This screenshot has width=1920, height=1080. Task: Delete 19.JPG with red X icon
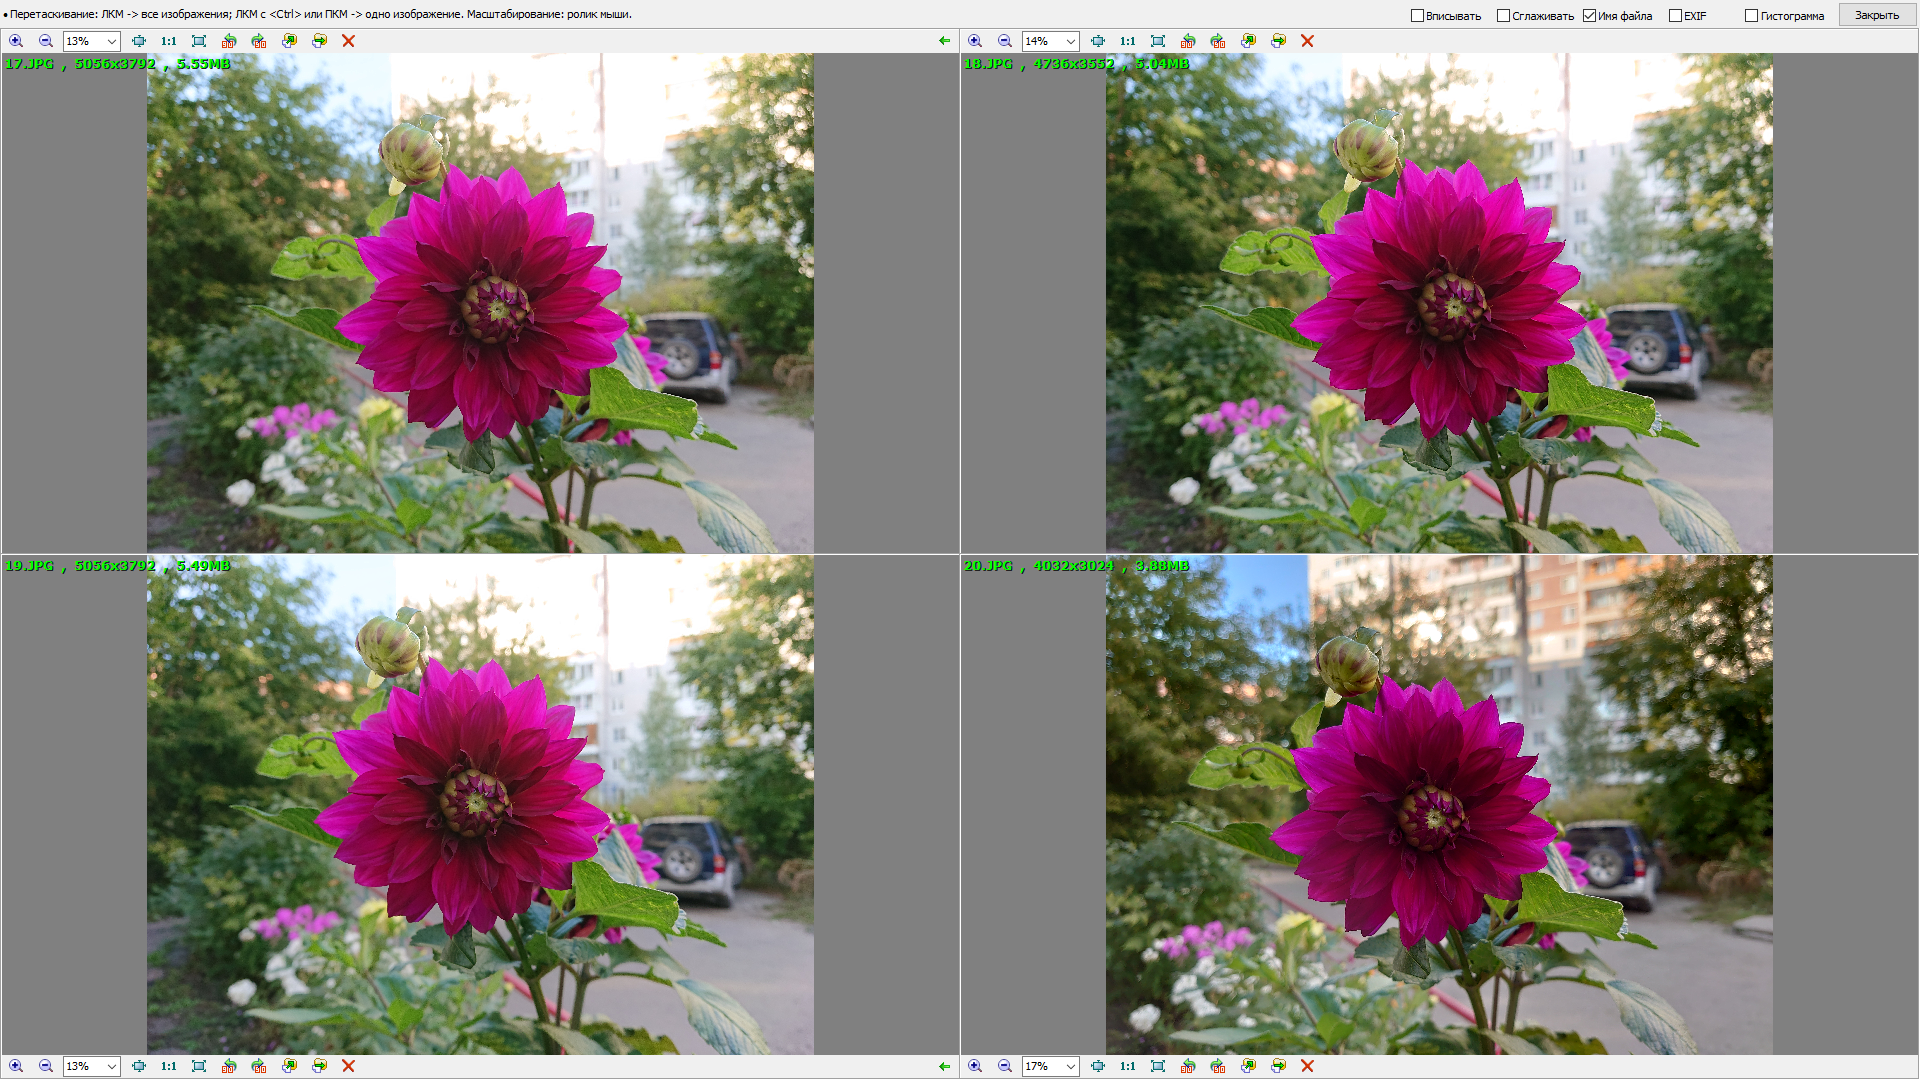(x=348, y=1066)
